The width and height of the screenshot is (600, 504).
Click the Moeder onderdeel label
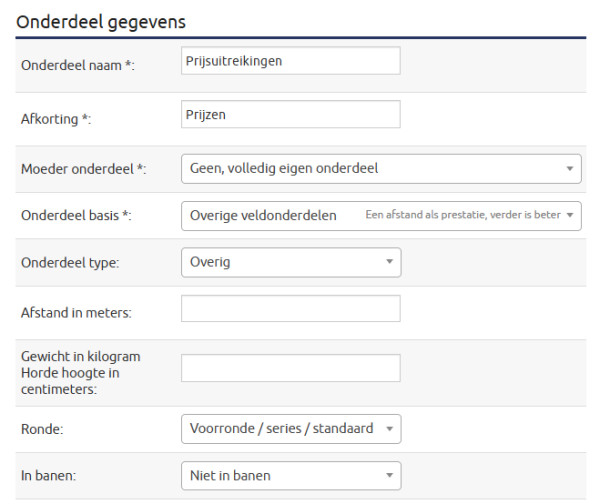point(84,169)
